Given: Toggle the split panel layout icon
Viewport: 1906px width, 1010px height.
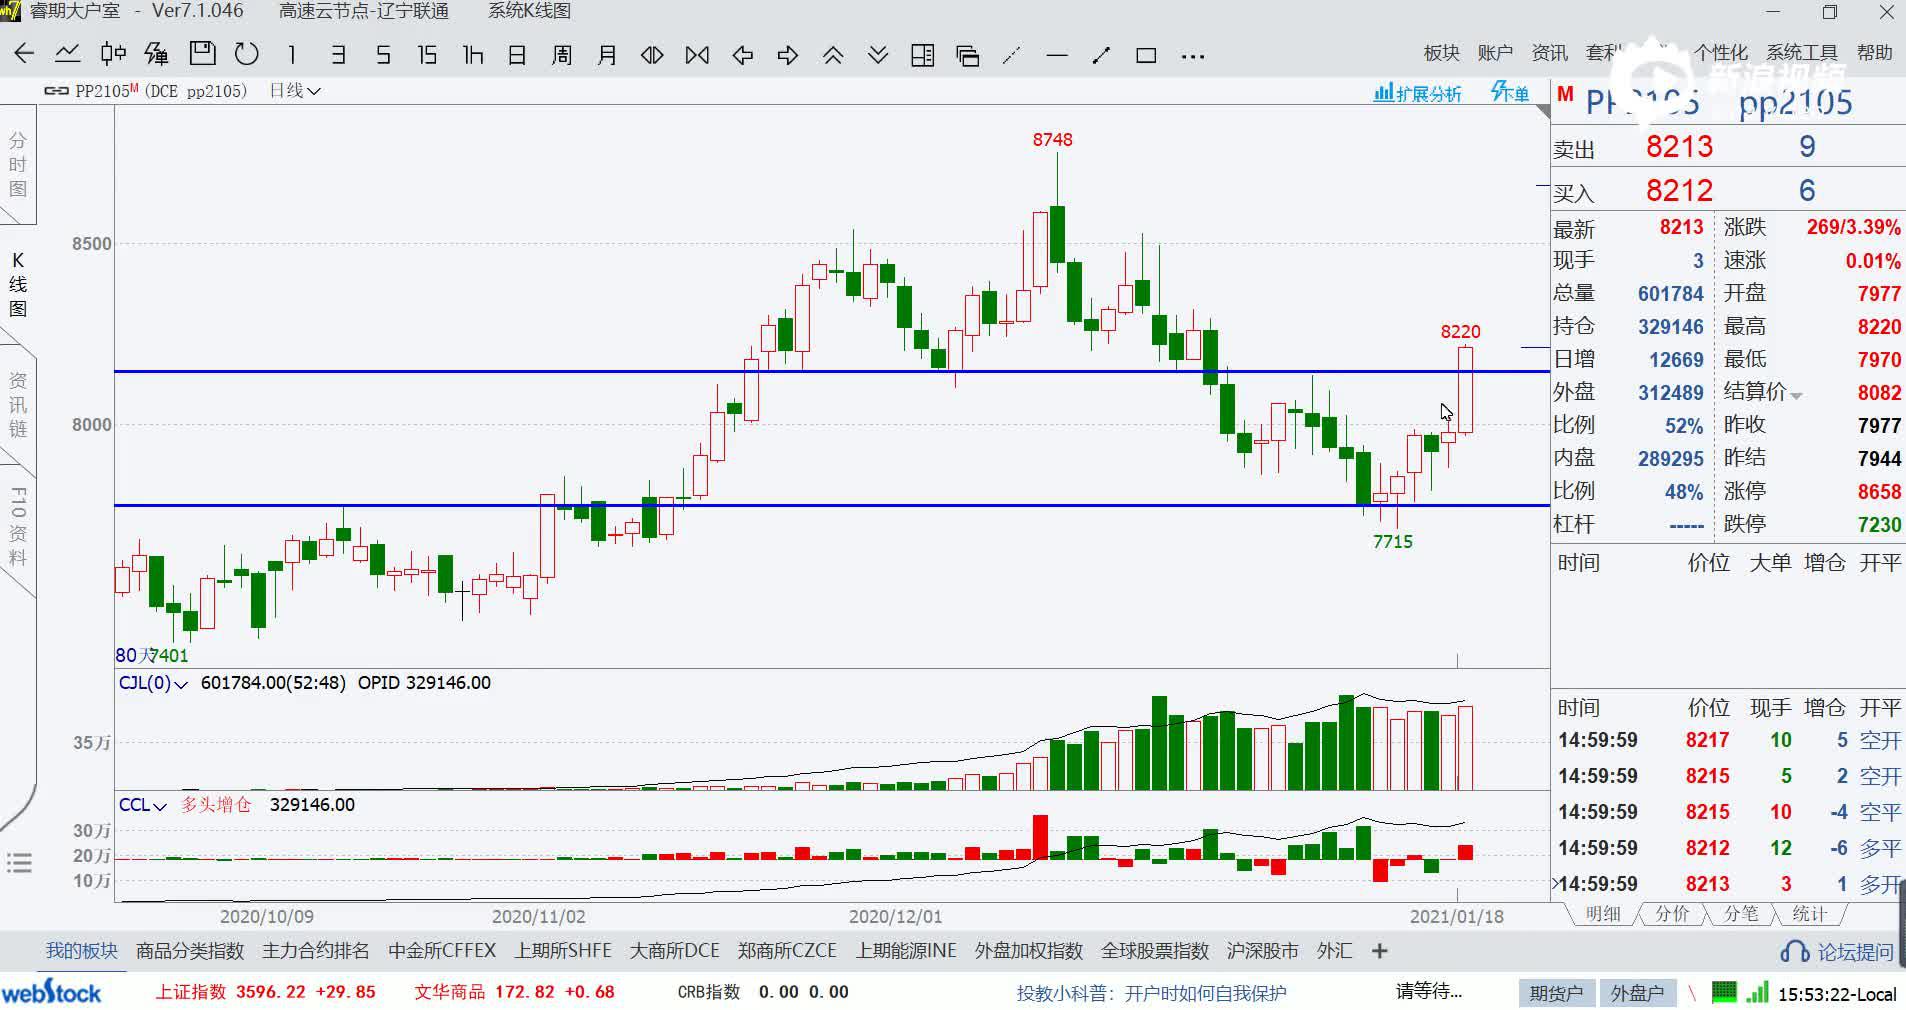Looking at the screenshot, I should tap(923, 55).
